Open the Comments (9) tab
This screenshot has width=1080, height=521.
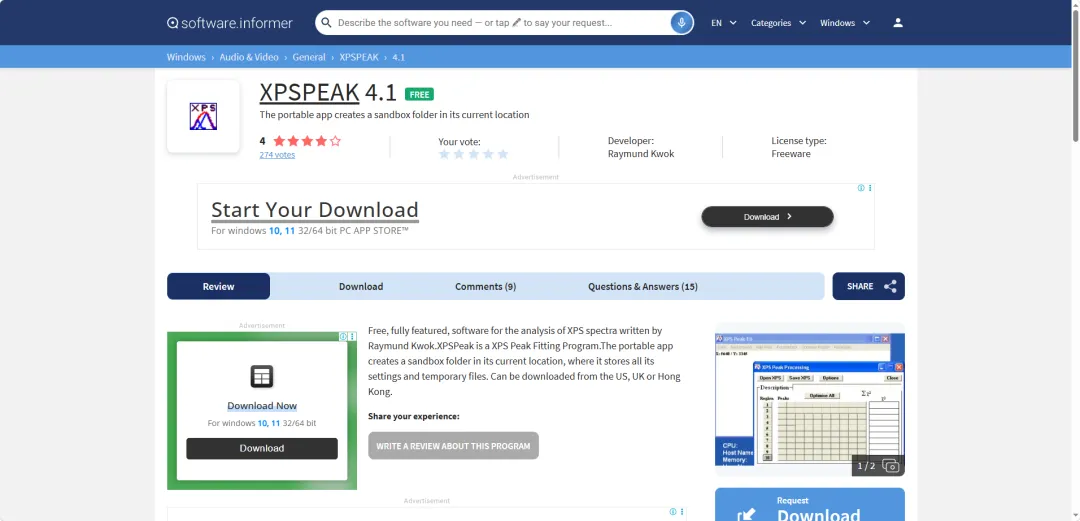[x=486, y=287]
